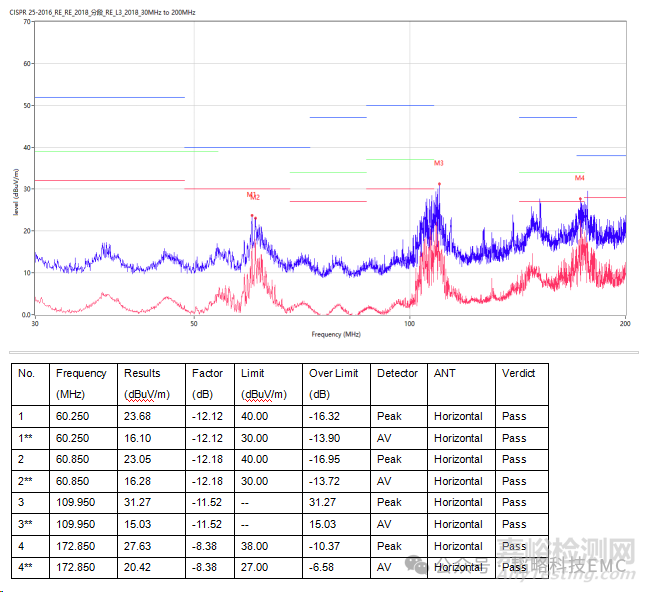Click the y-axis tick labeled 60

[x=27, y=63]
